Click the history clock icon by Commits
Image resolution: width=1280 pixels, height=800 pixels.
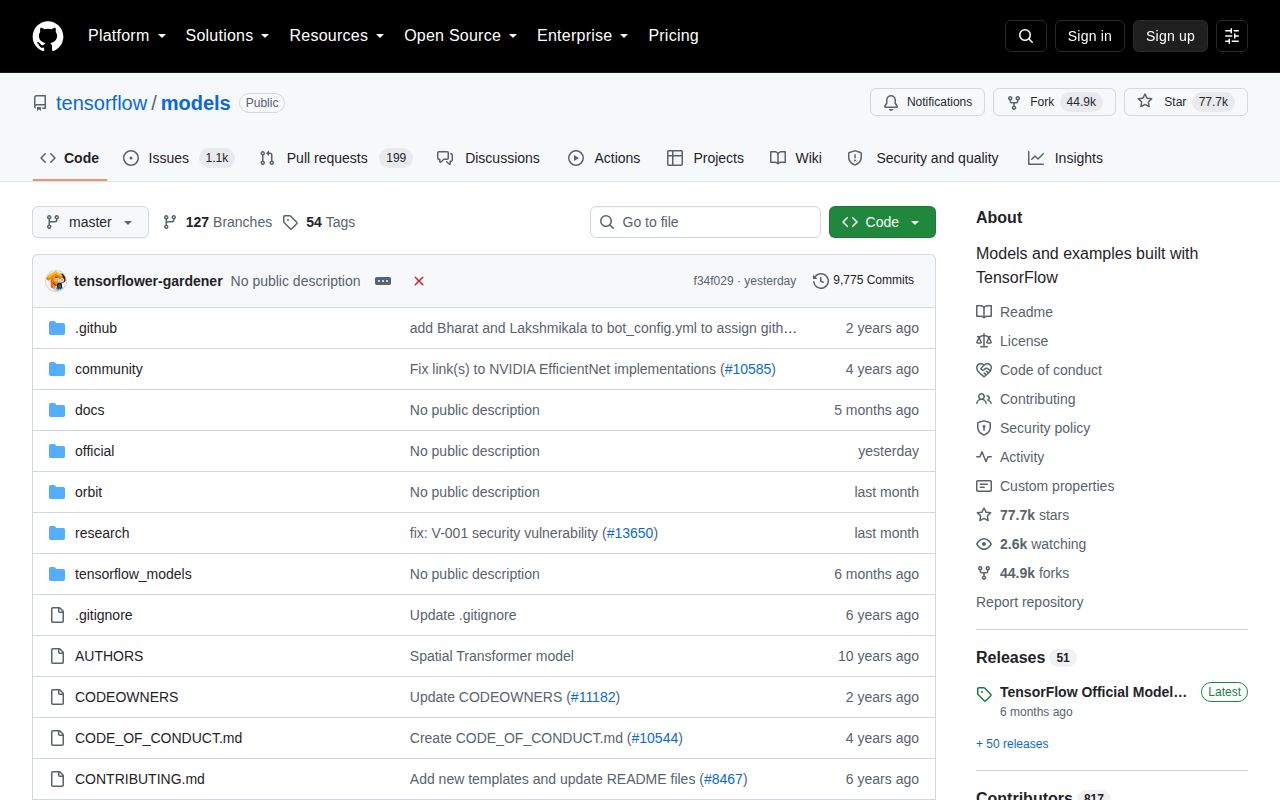coord(821,281)
